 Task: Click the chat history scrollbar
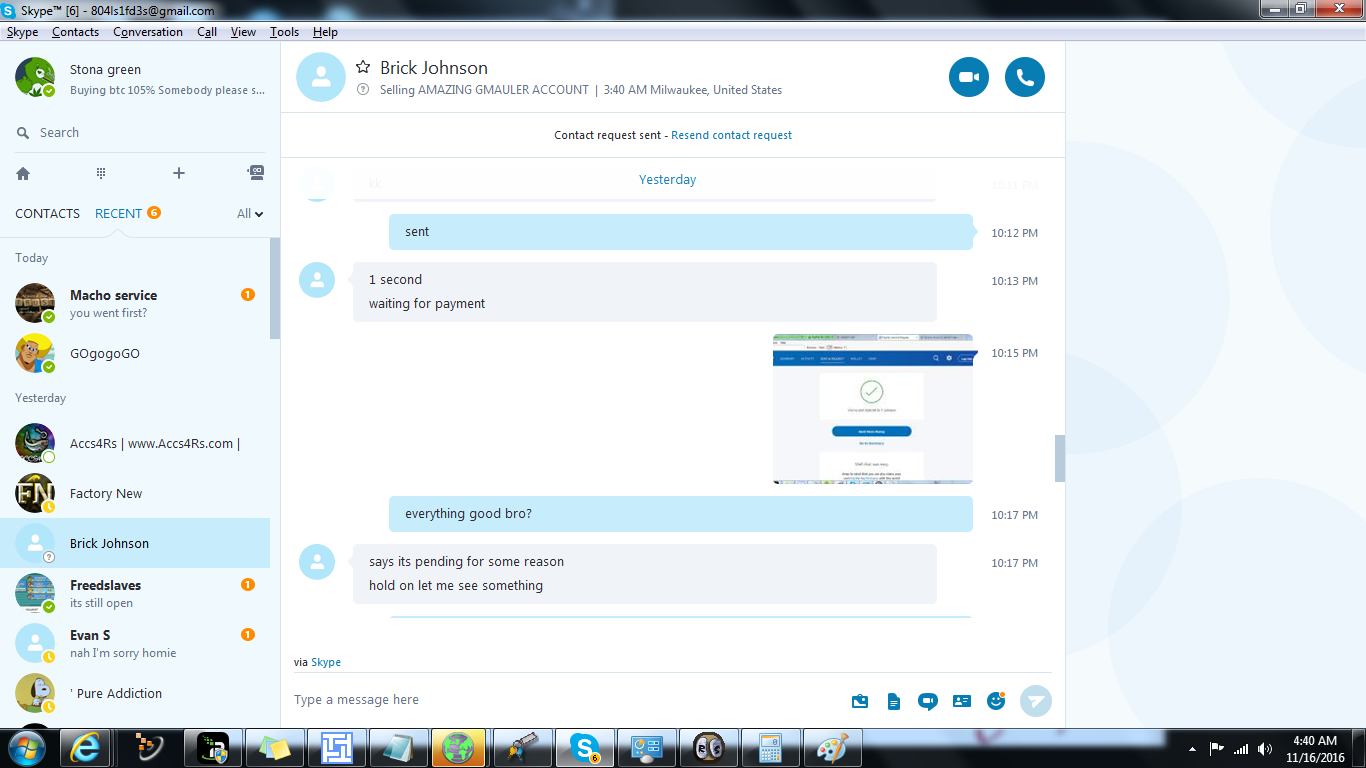coord(1059,459)
